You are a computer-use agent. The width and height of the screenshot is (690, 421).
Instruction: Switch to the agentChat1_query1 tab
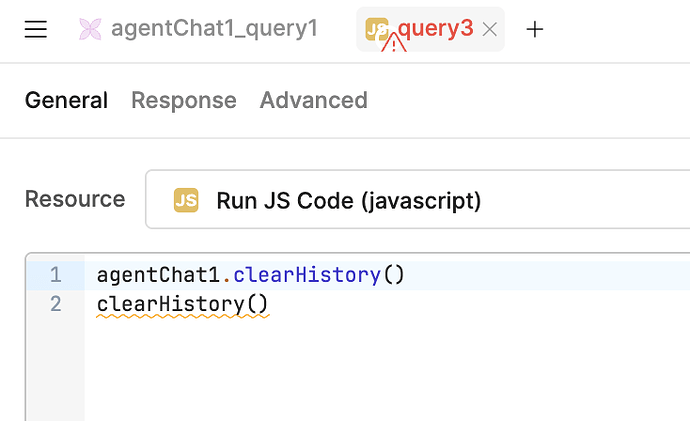tap(213, 29)
